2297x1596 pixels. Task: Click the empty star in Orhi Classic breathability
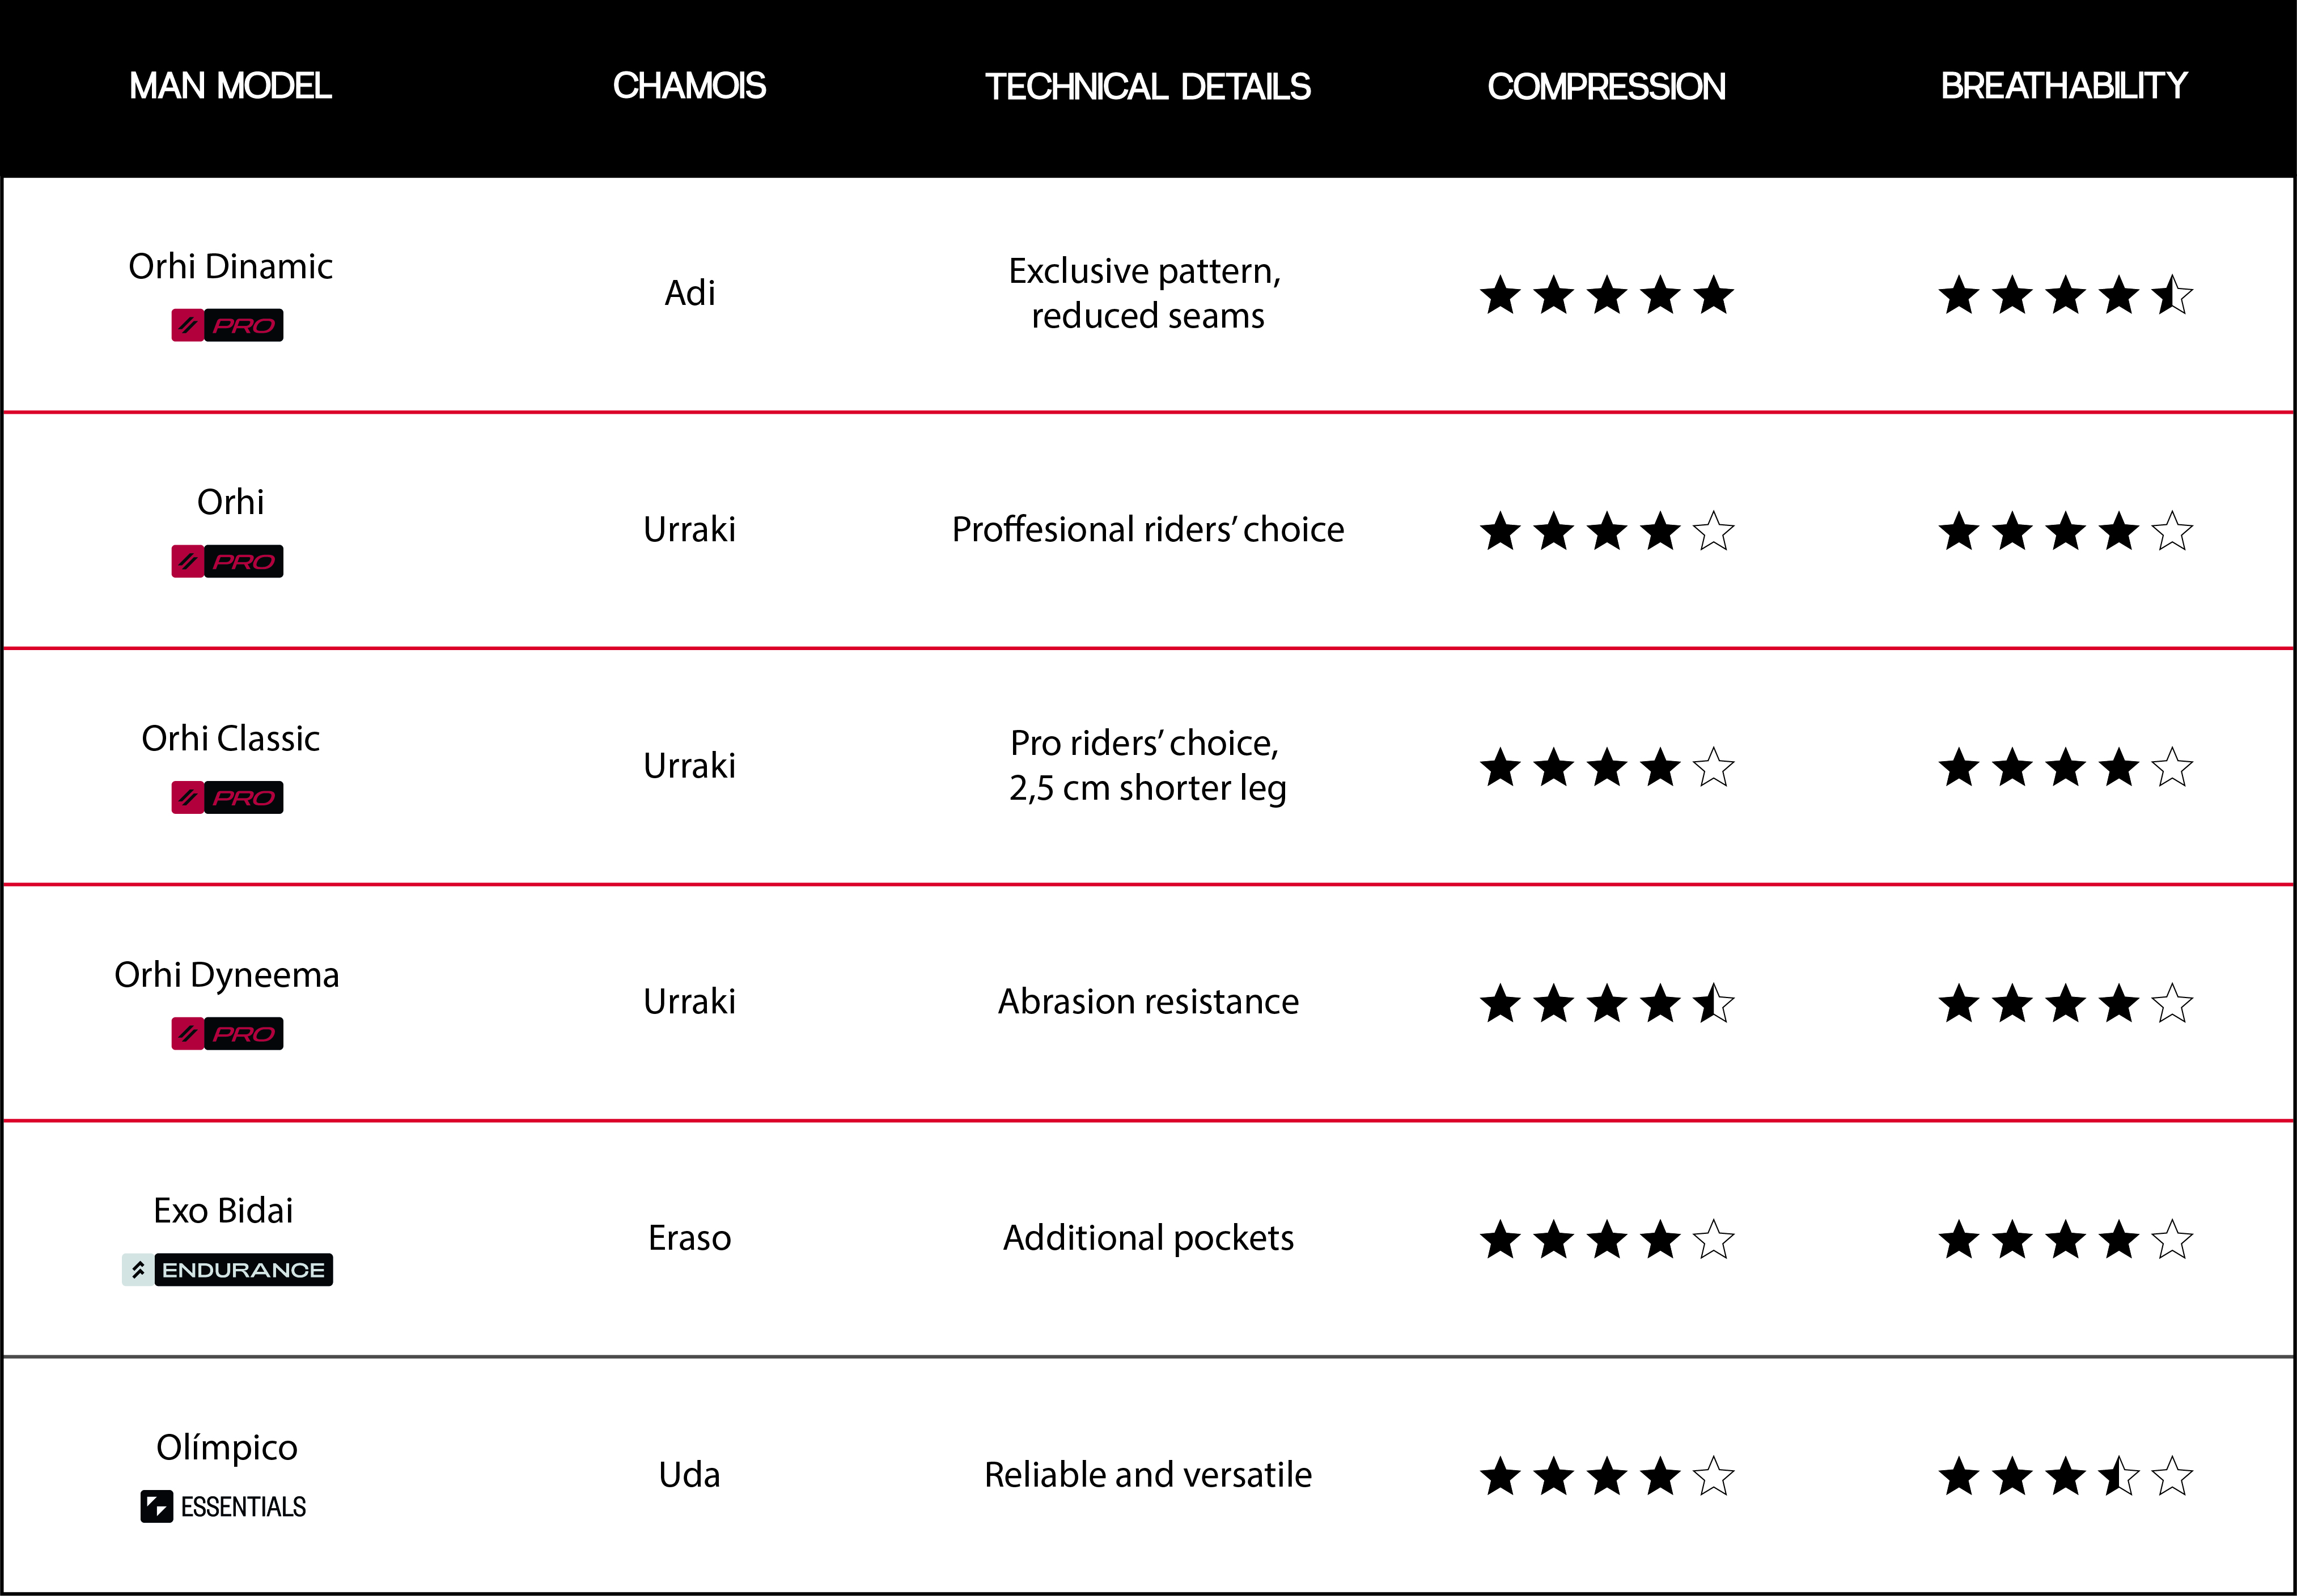(2171, 768)
